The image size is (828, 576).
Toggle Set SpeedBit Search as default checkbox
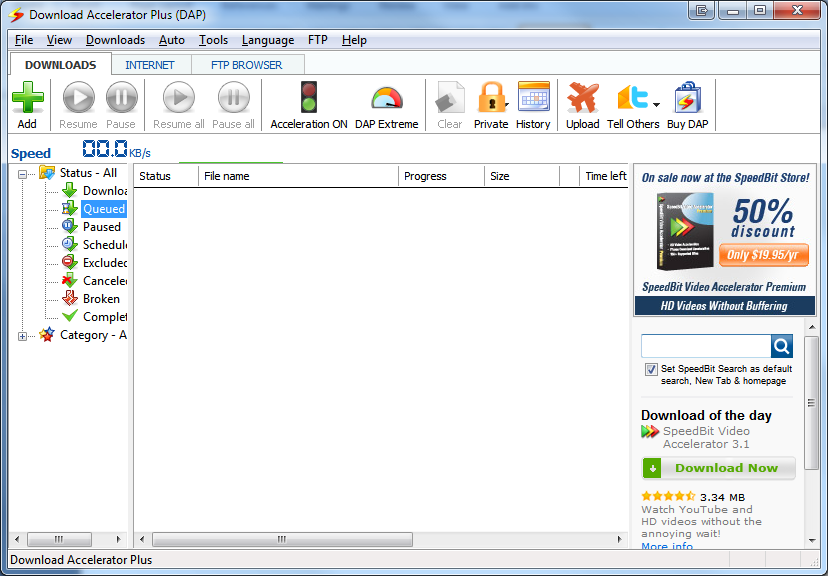[x=650, y=368]
